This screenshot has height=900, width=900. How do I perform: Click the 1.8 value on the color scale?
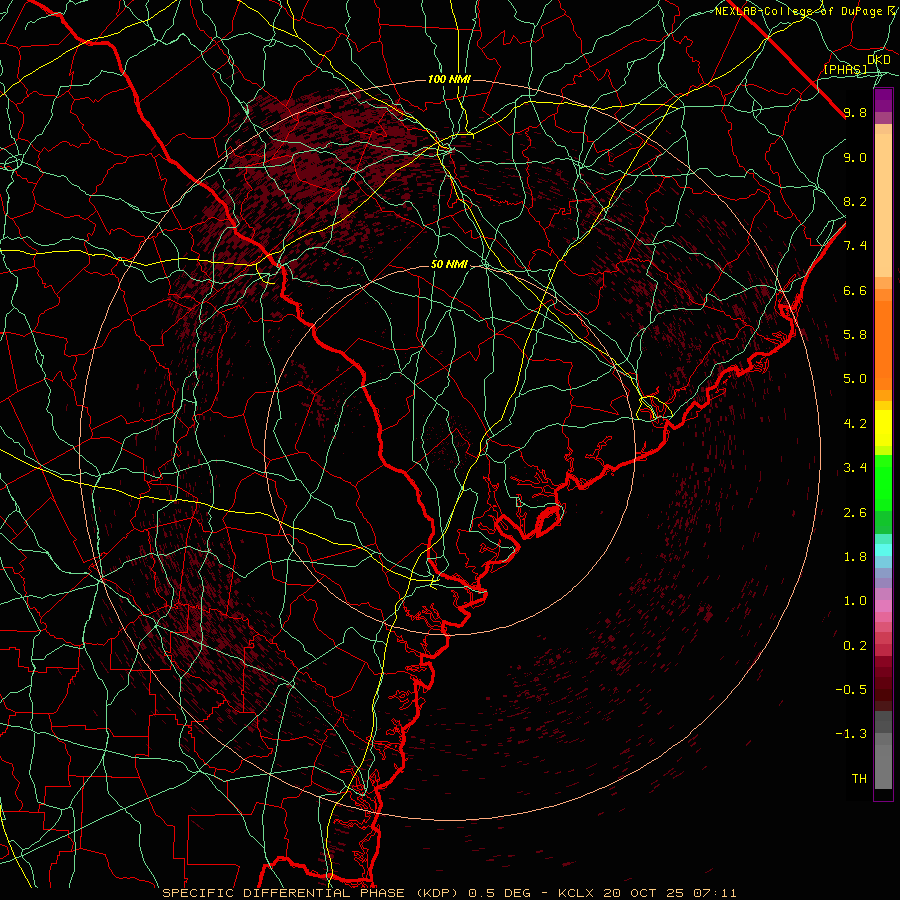coord(855,557)
